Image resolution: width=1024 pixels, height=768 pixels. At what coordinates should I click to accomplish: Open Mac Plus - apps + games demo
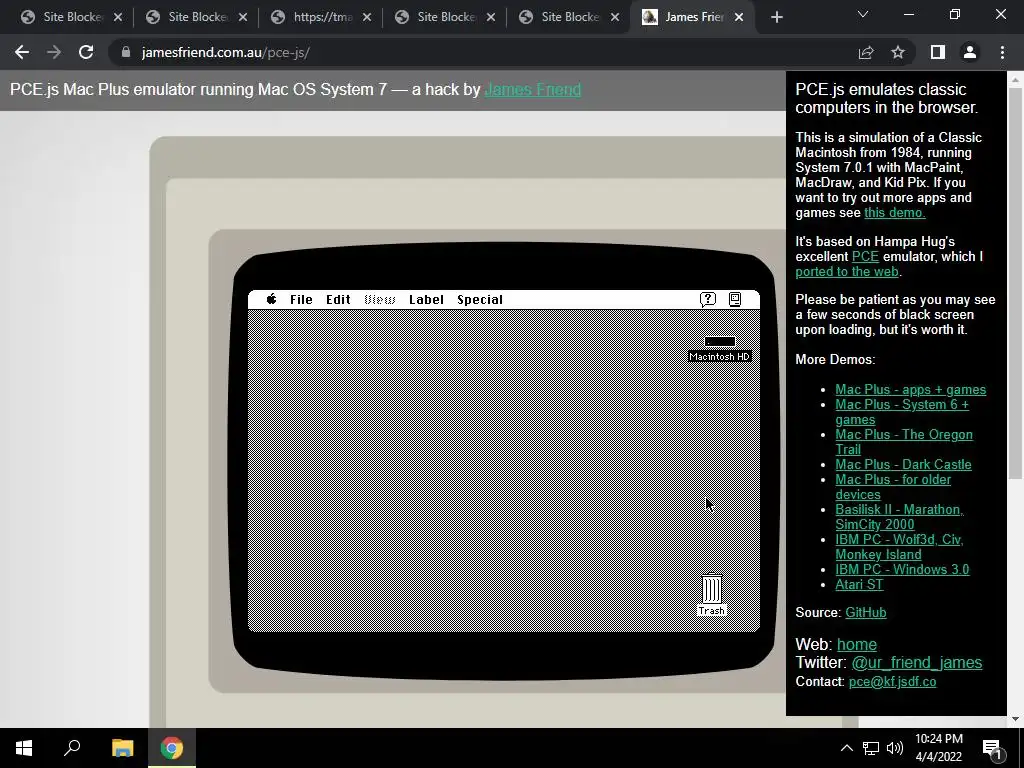coord(910,389)
